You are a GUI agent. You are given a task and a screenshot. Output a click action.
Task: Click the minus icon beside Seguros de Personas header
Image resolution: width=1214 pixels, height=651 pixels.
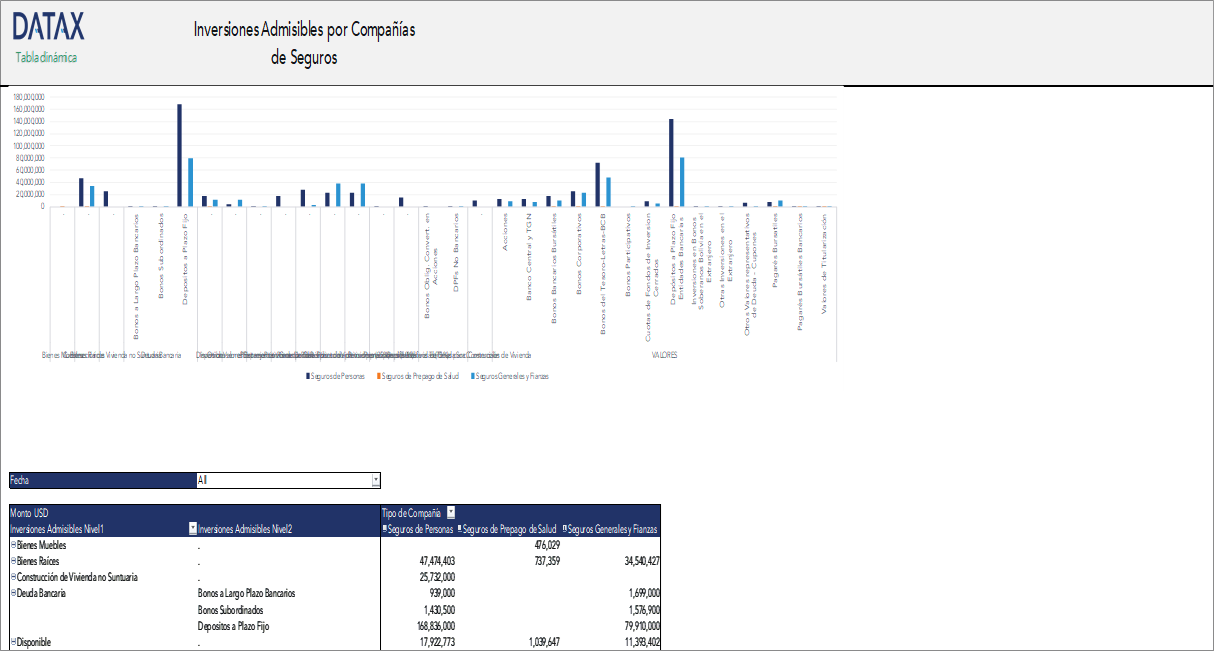(384, 529)
